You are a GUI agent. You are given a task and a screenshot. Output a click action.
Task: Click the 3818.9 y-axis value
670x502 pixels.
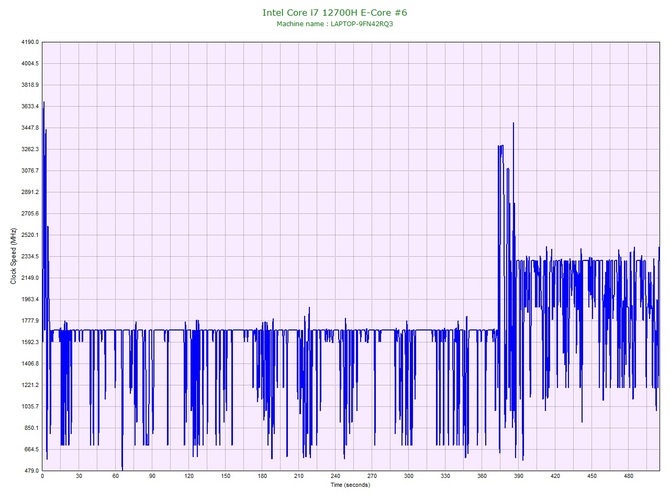pyautogui.click(x=30, y=85)
